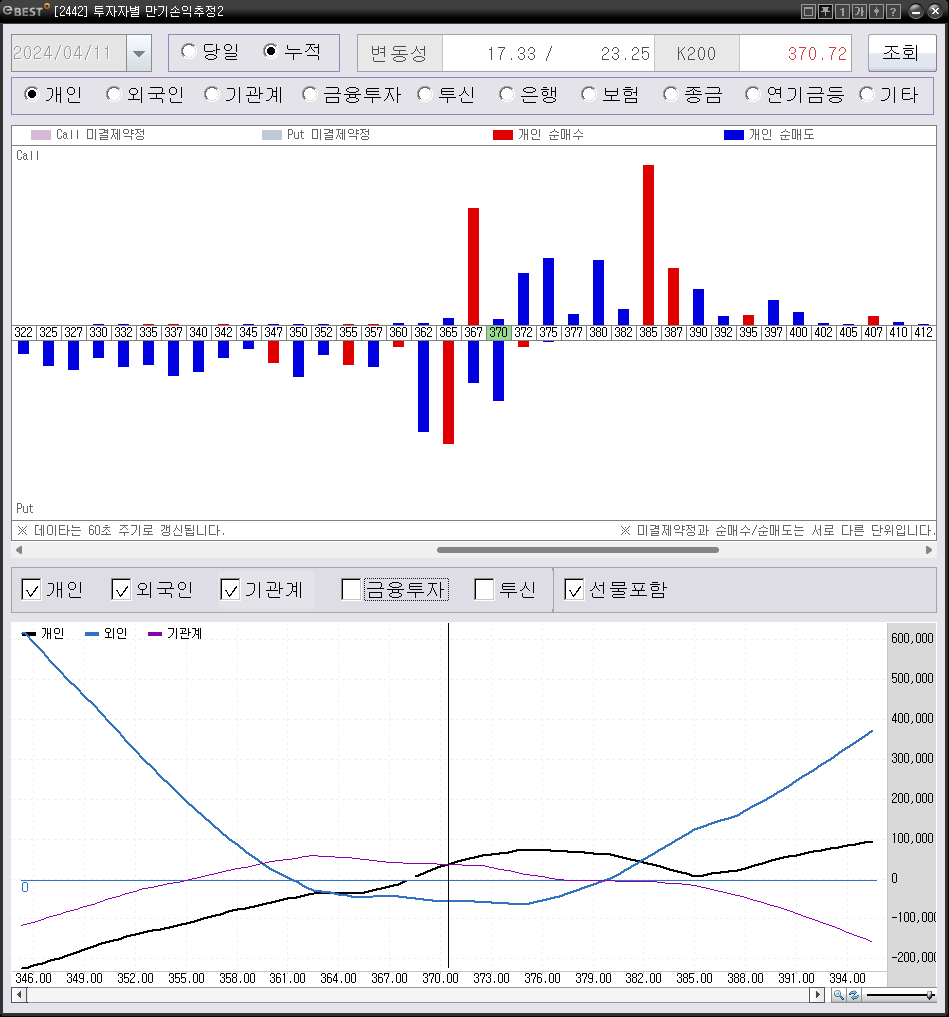Screen dimensions: 949x1017
Task: Click the 322 strike price cell
Action: tap(23, 333)
